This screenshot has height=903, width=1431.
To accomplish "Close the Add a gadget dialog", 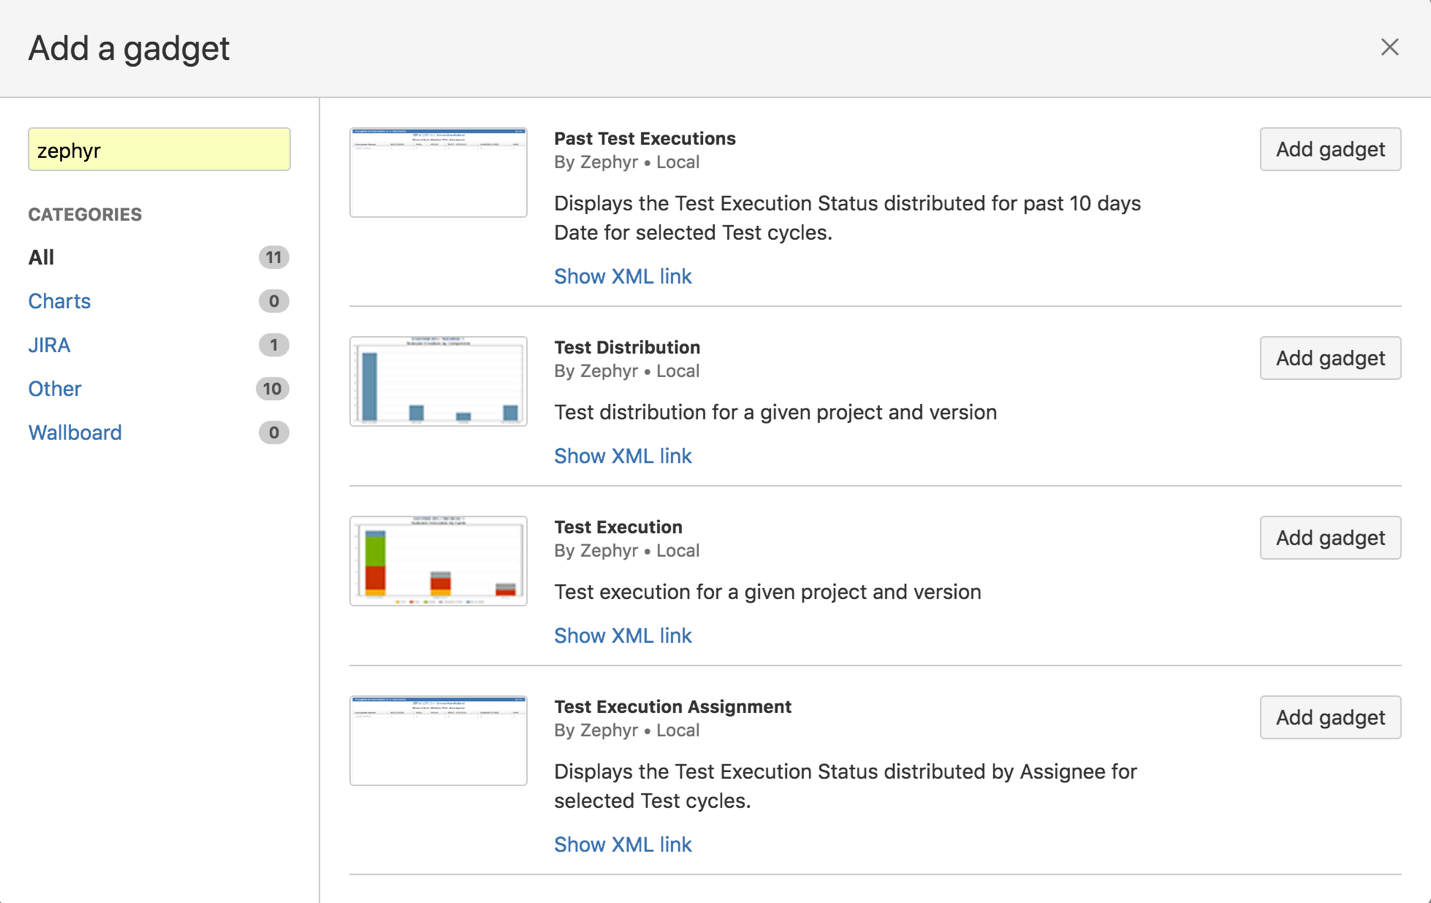I will pos(1389,47).
